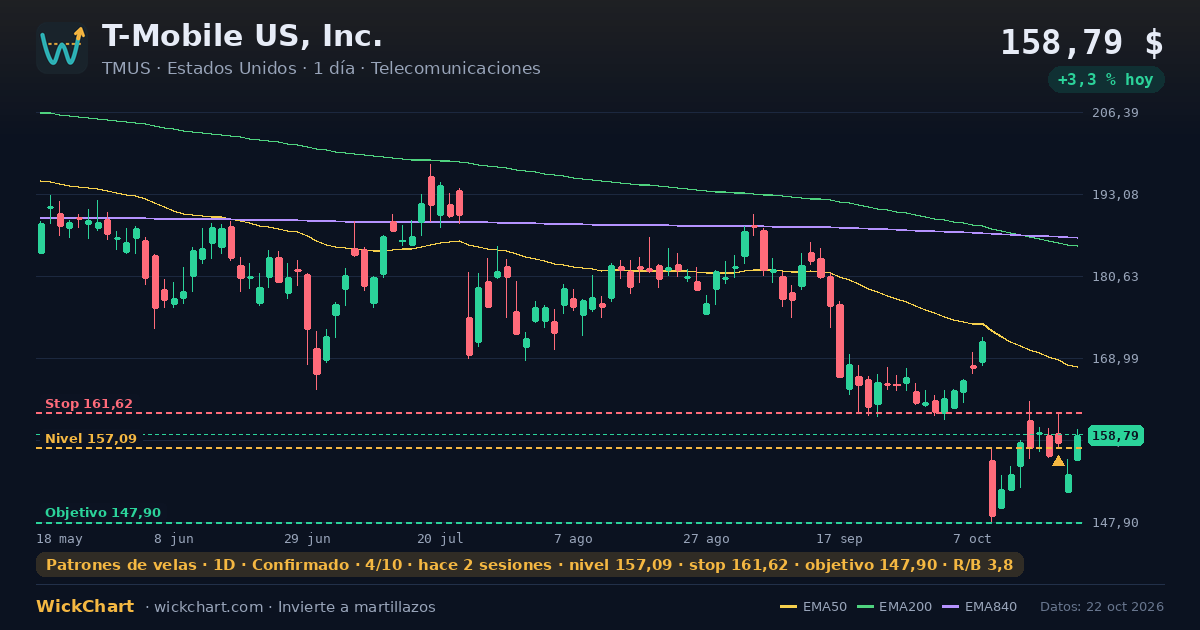The height and width of the screenshot is (630, 1200).
Task: Click the "+3,3 % hoy" change badge
Action: click(x=1106, y=80)
